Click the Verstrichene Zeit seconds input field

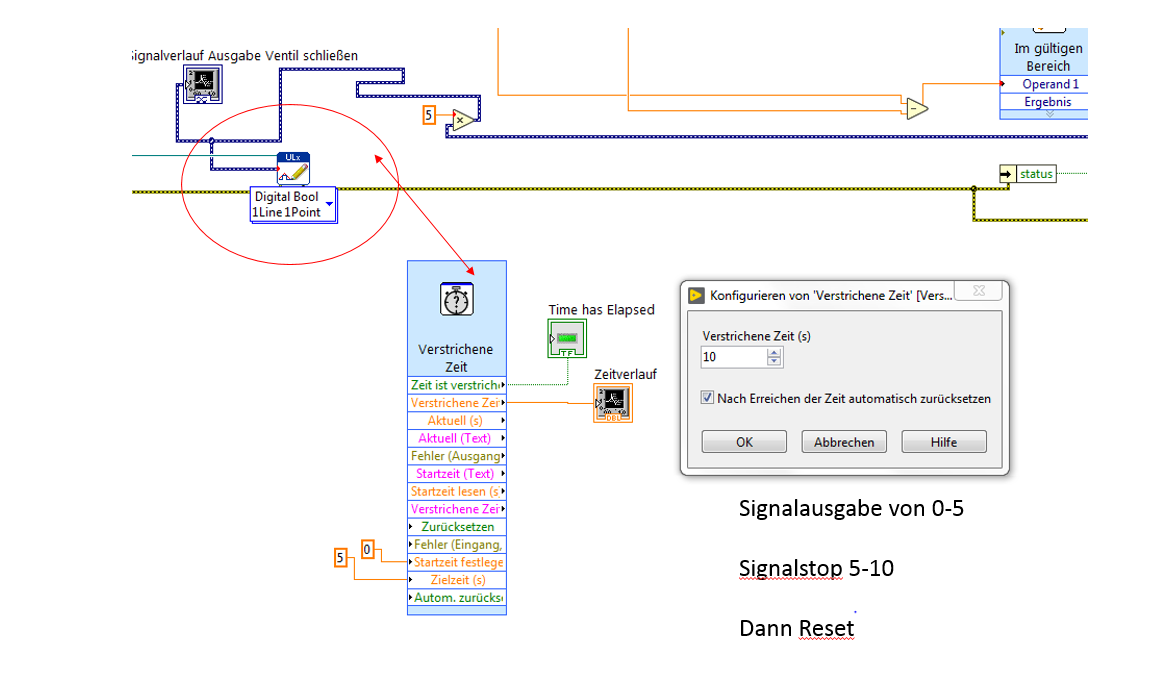pos(734,357)
